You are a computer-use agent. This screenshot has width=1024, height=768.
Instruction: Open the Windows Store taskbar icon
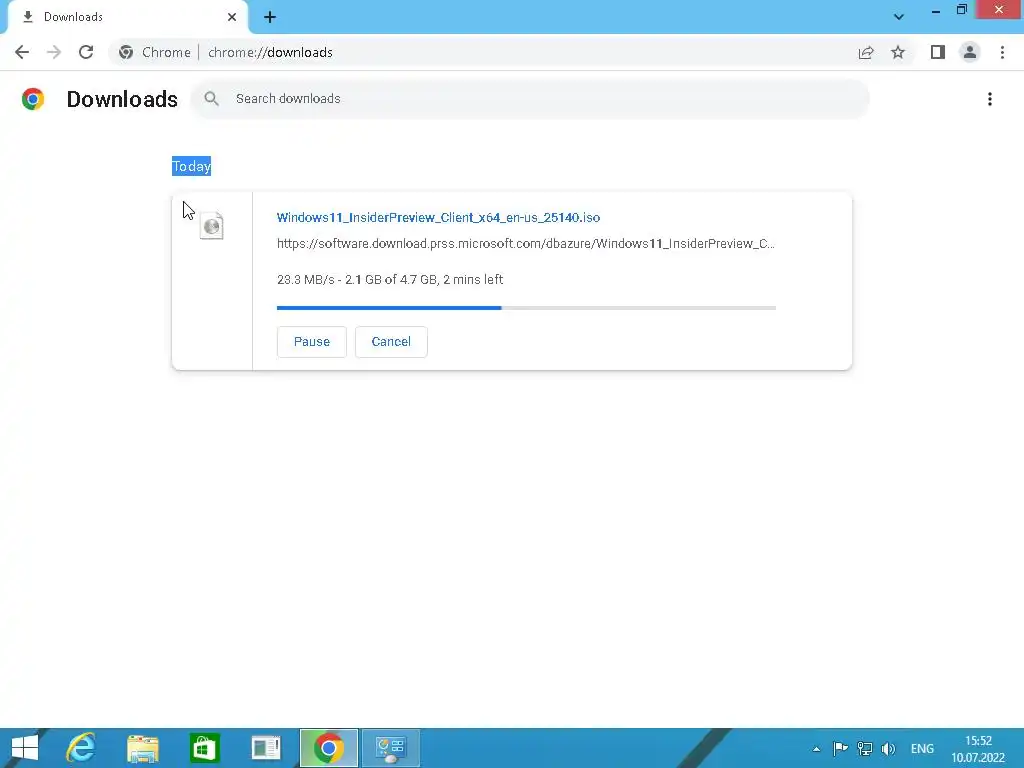[x=204, y=748]
